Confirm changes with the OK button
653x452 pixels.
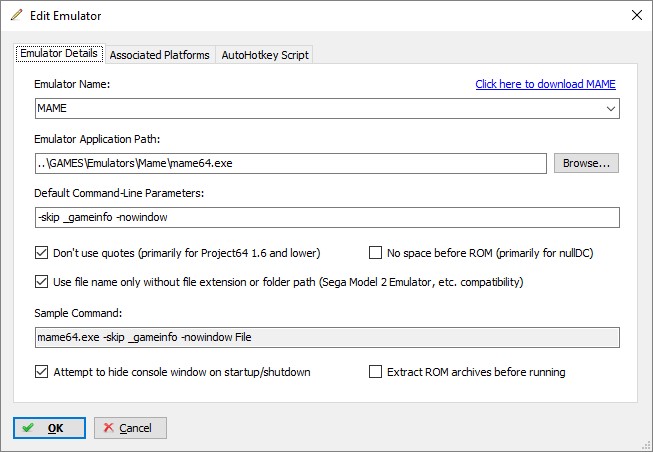point(49,428)
